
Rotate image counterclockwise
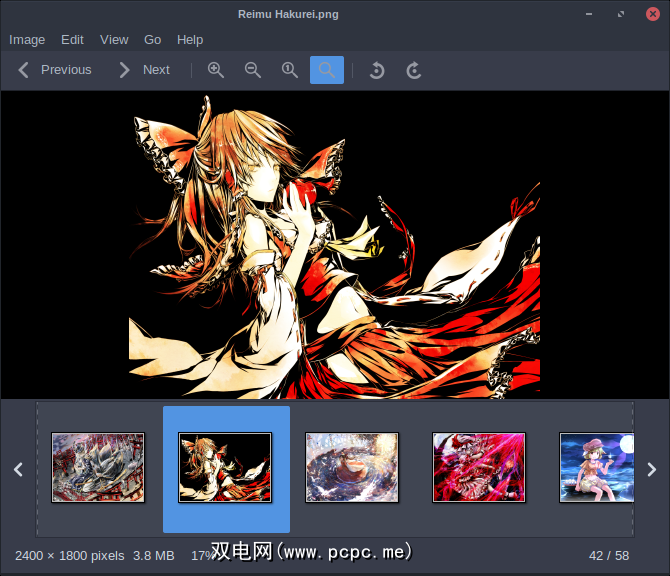(x=377, y=70)
